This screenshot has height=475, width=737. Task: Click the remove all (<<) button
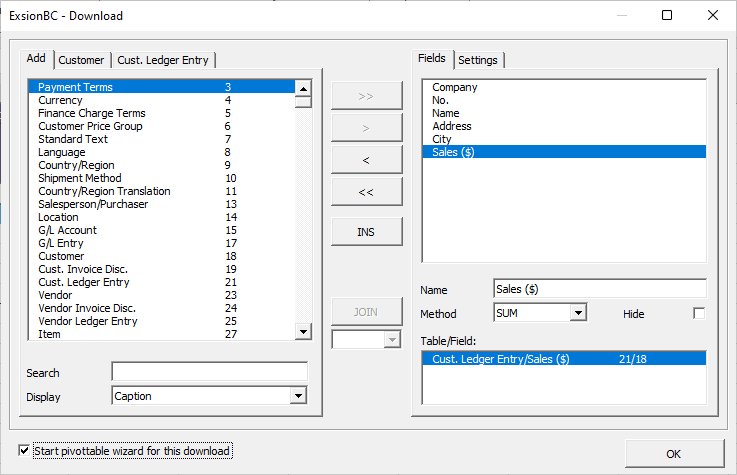(367, 192)
